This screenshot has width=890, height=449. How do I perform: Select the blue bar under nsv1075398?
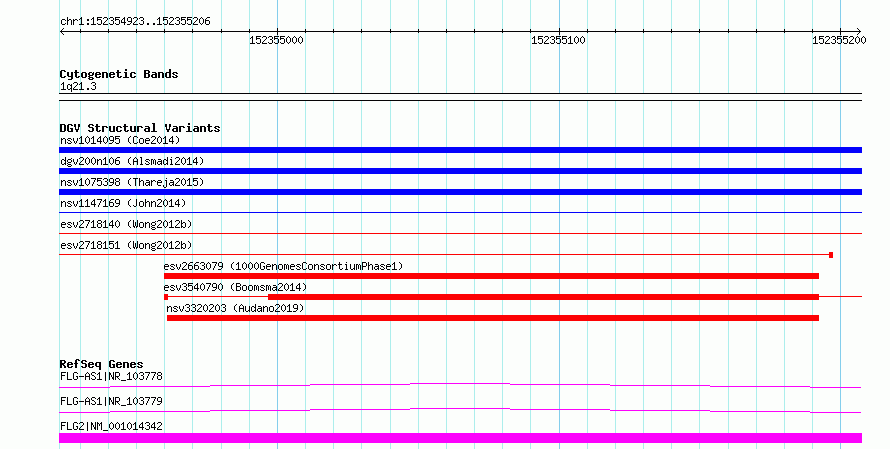[x=460, y=192]
